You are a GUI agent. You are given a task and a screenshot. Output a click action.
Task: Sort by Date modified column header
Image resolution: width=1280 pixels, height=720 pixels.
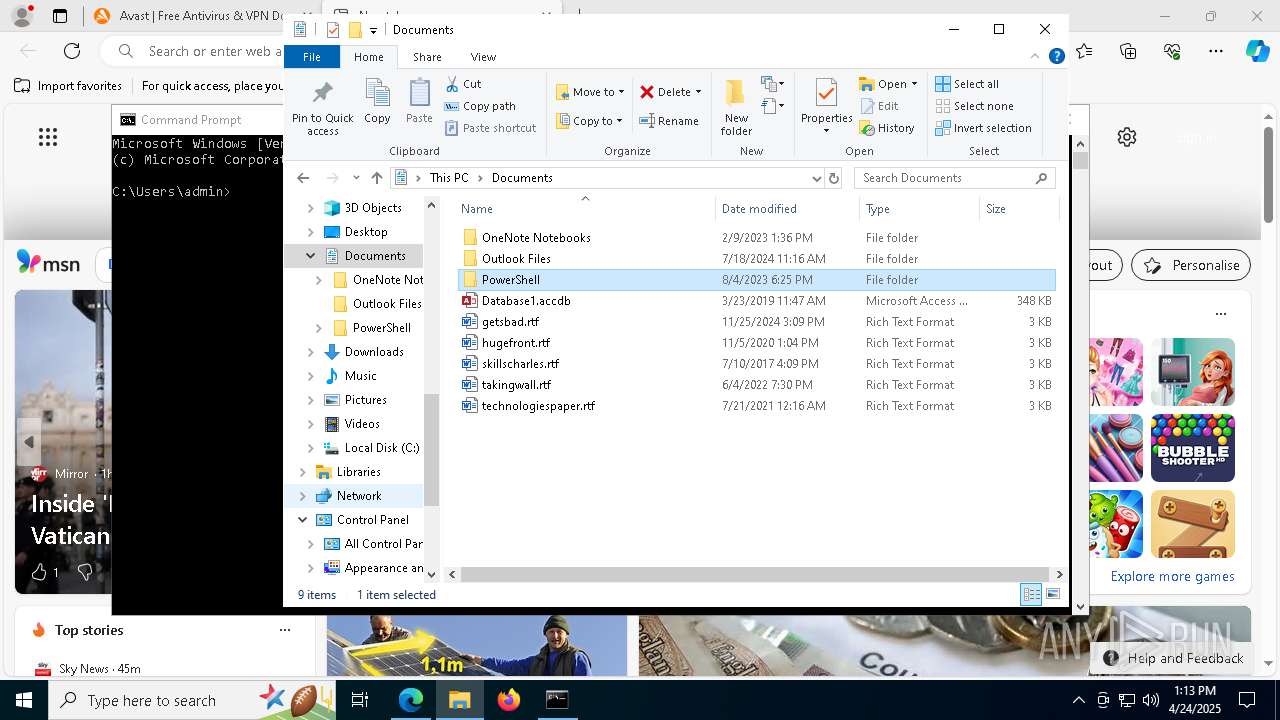[x=787, y=209]
